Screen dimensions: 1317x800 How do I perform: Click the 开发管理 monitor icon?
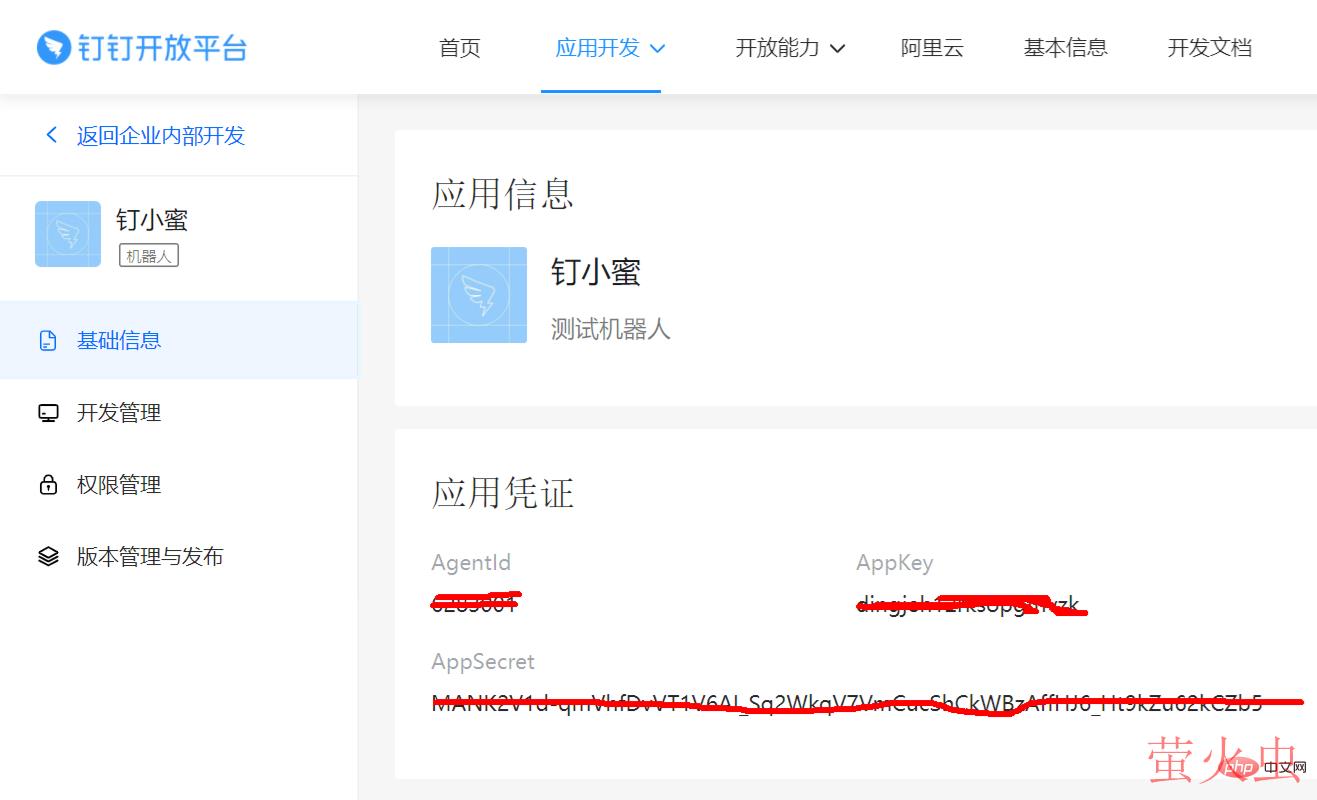pyautogui.click(x=48, y=413)
